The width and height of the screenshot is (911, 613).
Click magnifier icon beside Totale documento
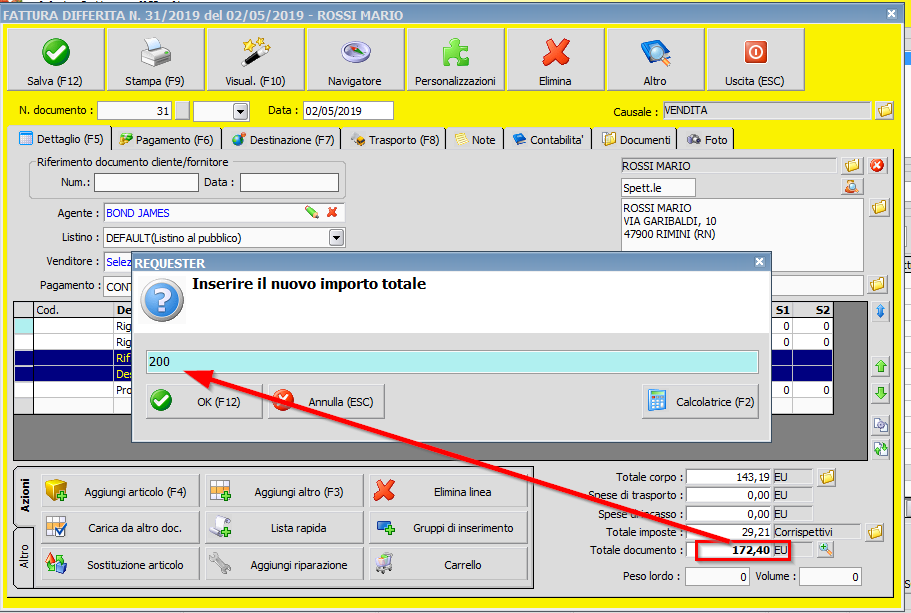point(825,549)
